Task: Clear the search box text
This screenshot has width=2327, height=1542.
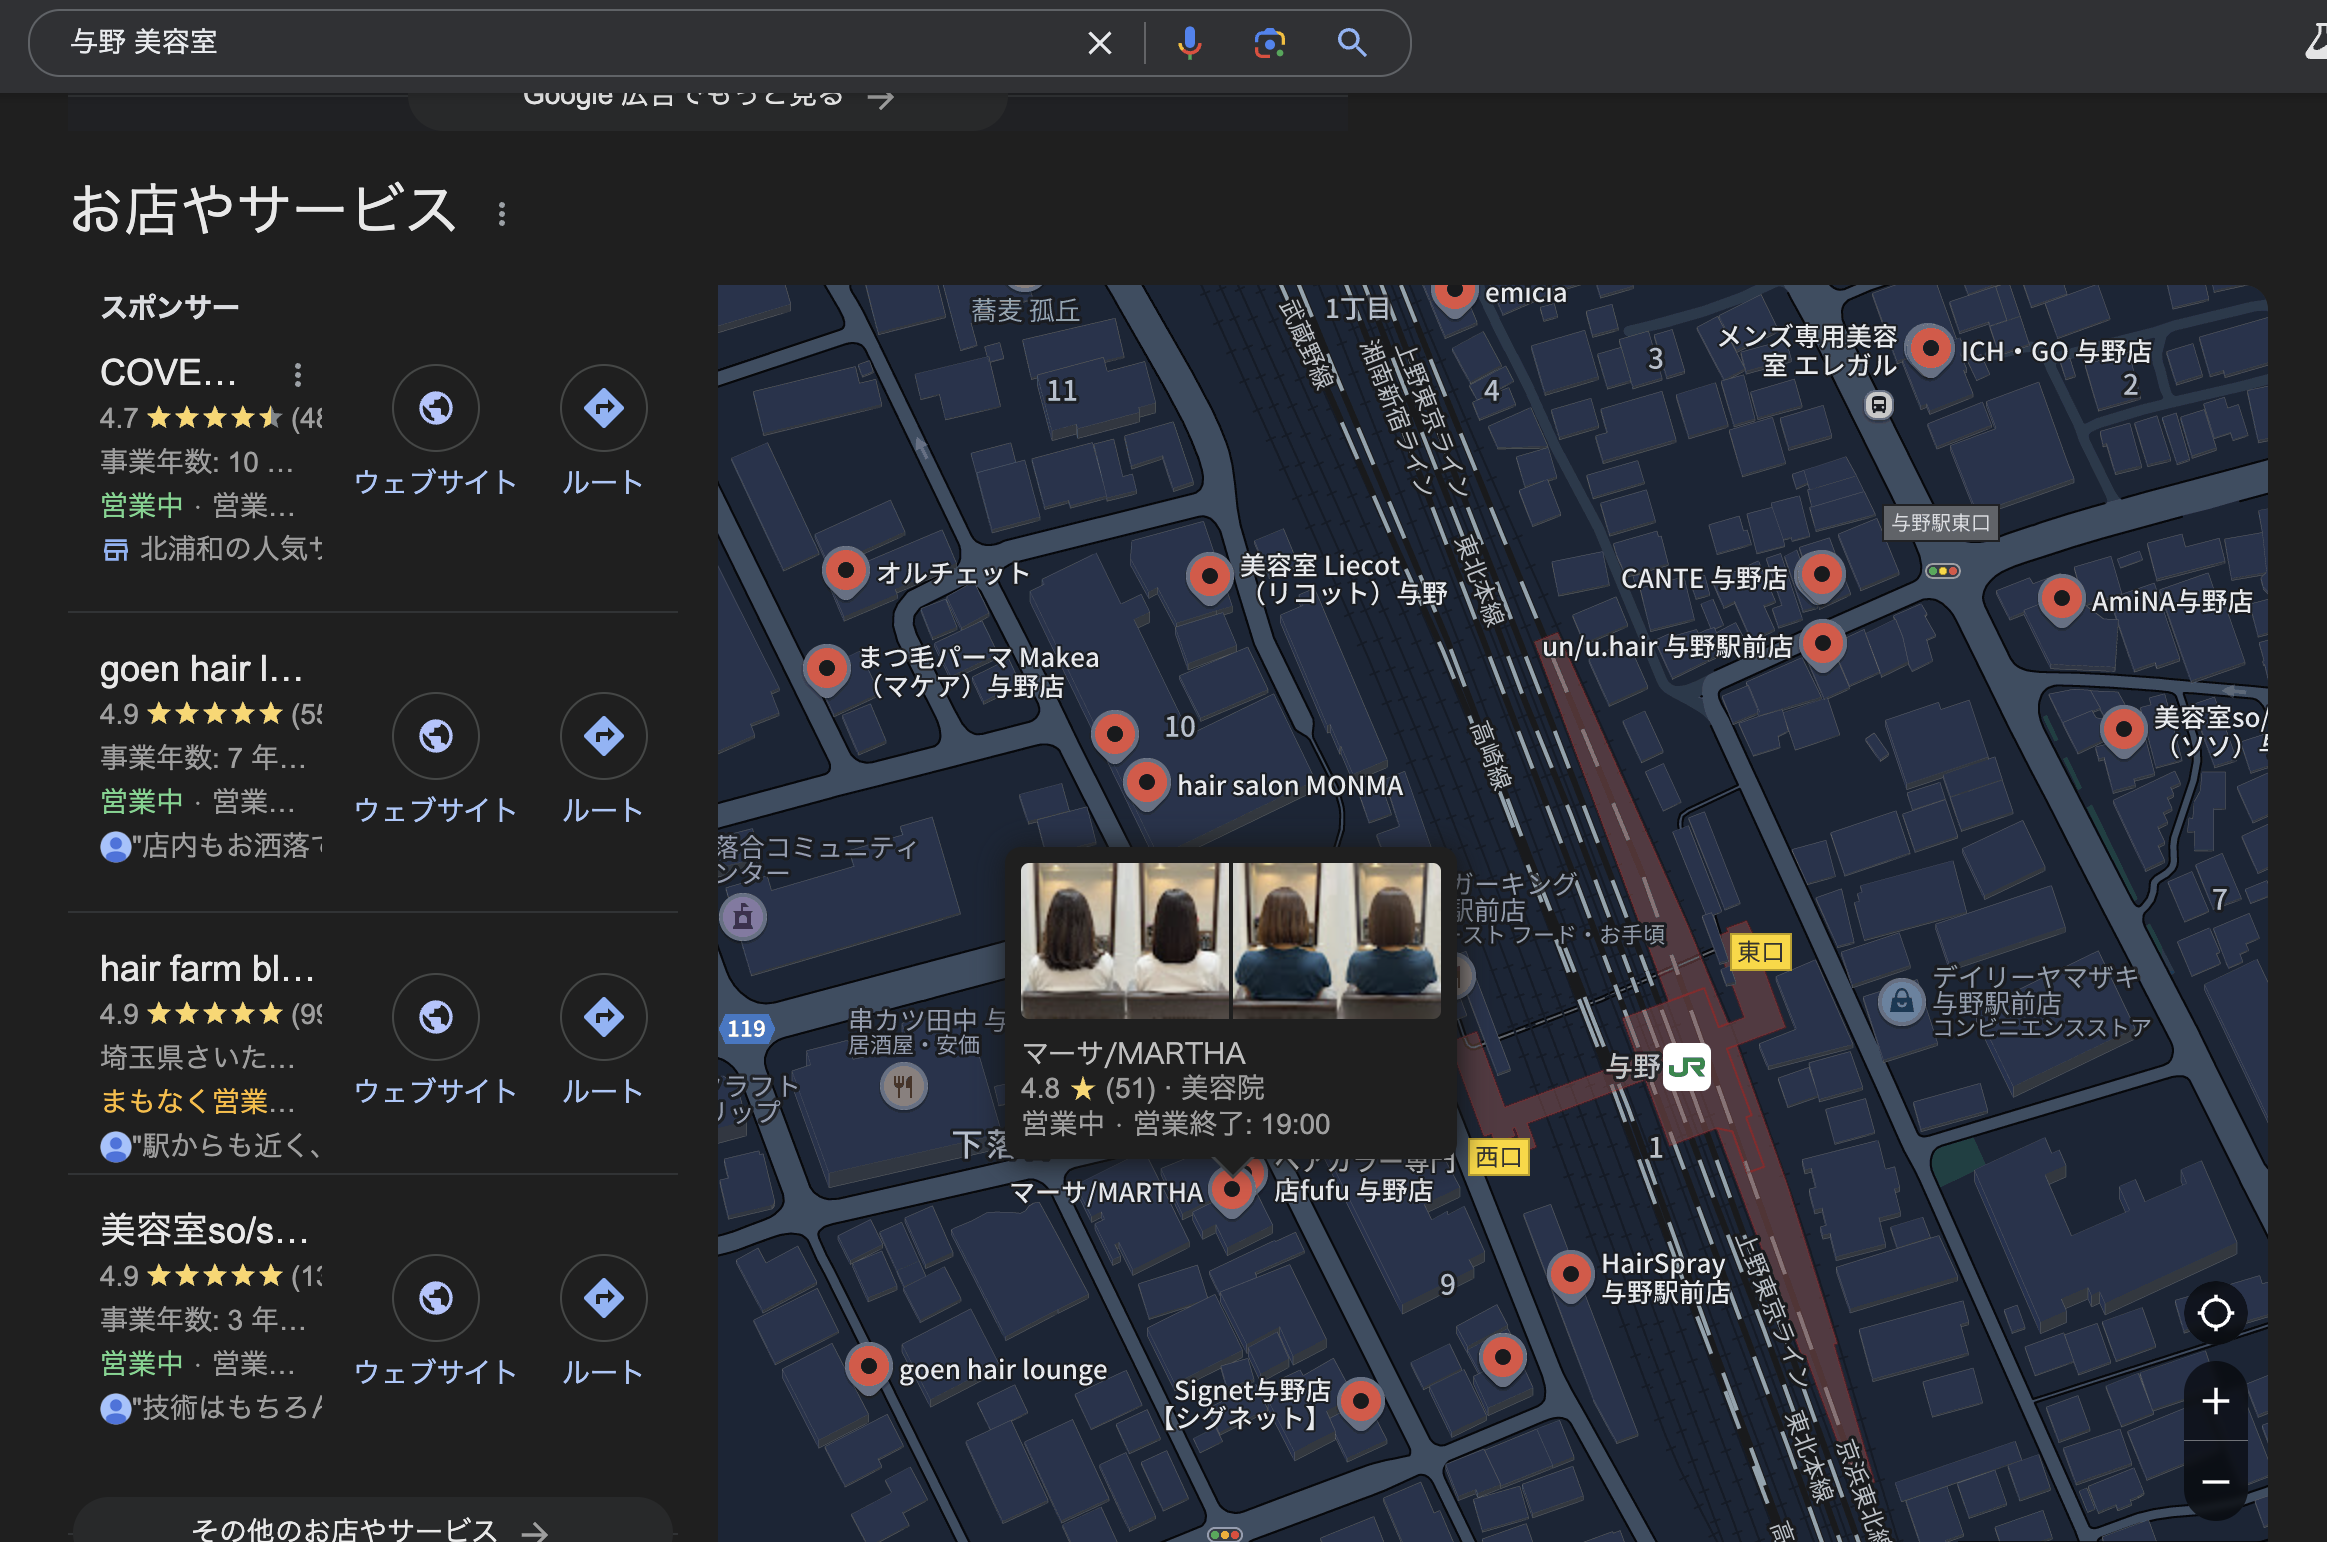Action: pyautogui.click(x=1099, y=43)
